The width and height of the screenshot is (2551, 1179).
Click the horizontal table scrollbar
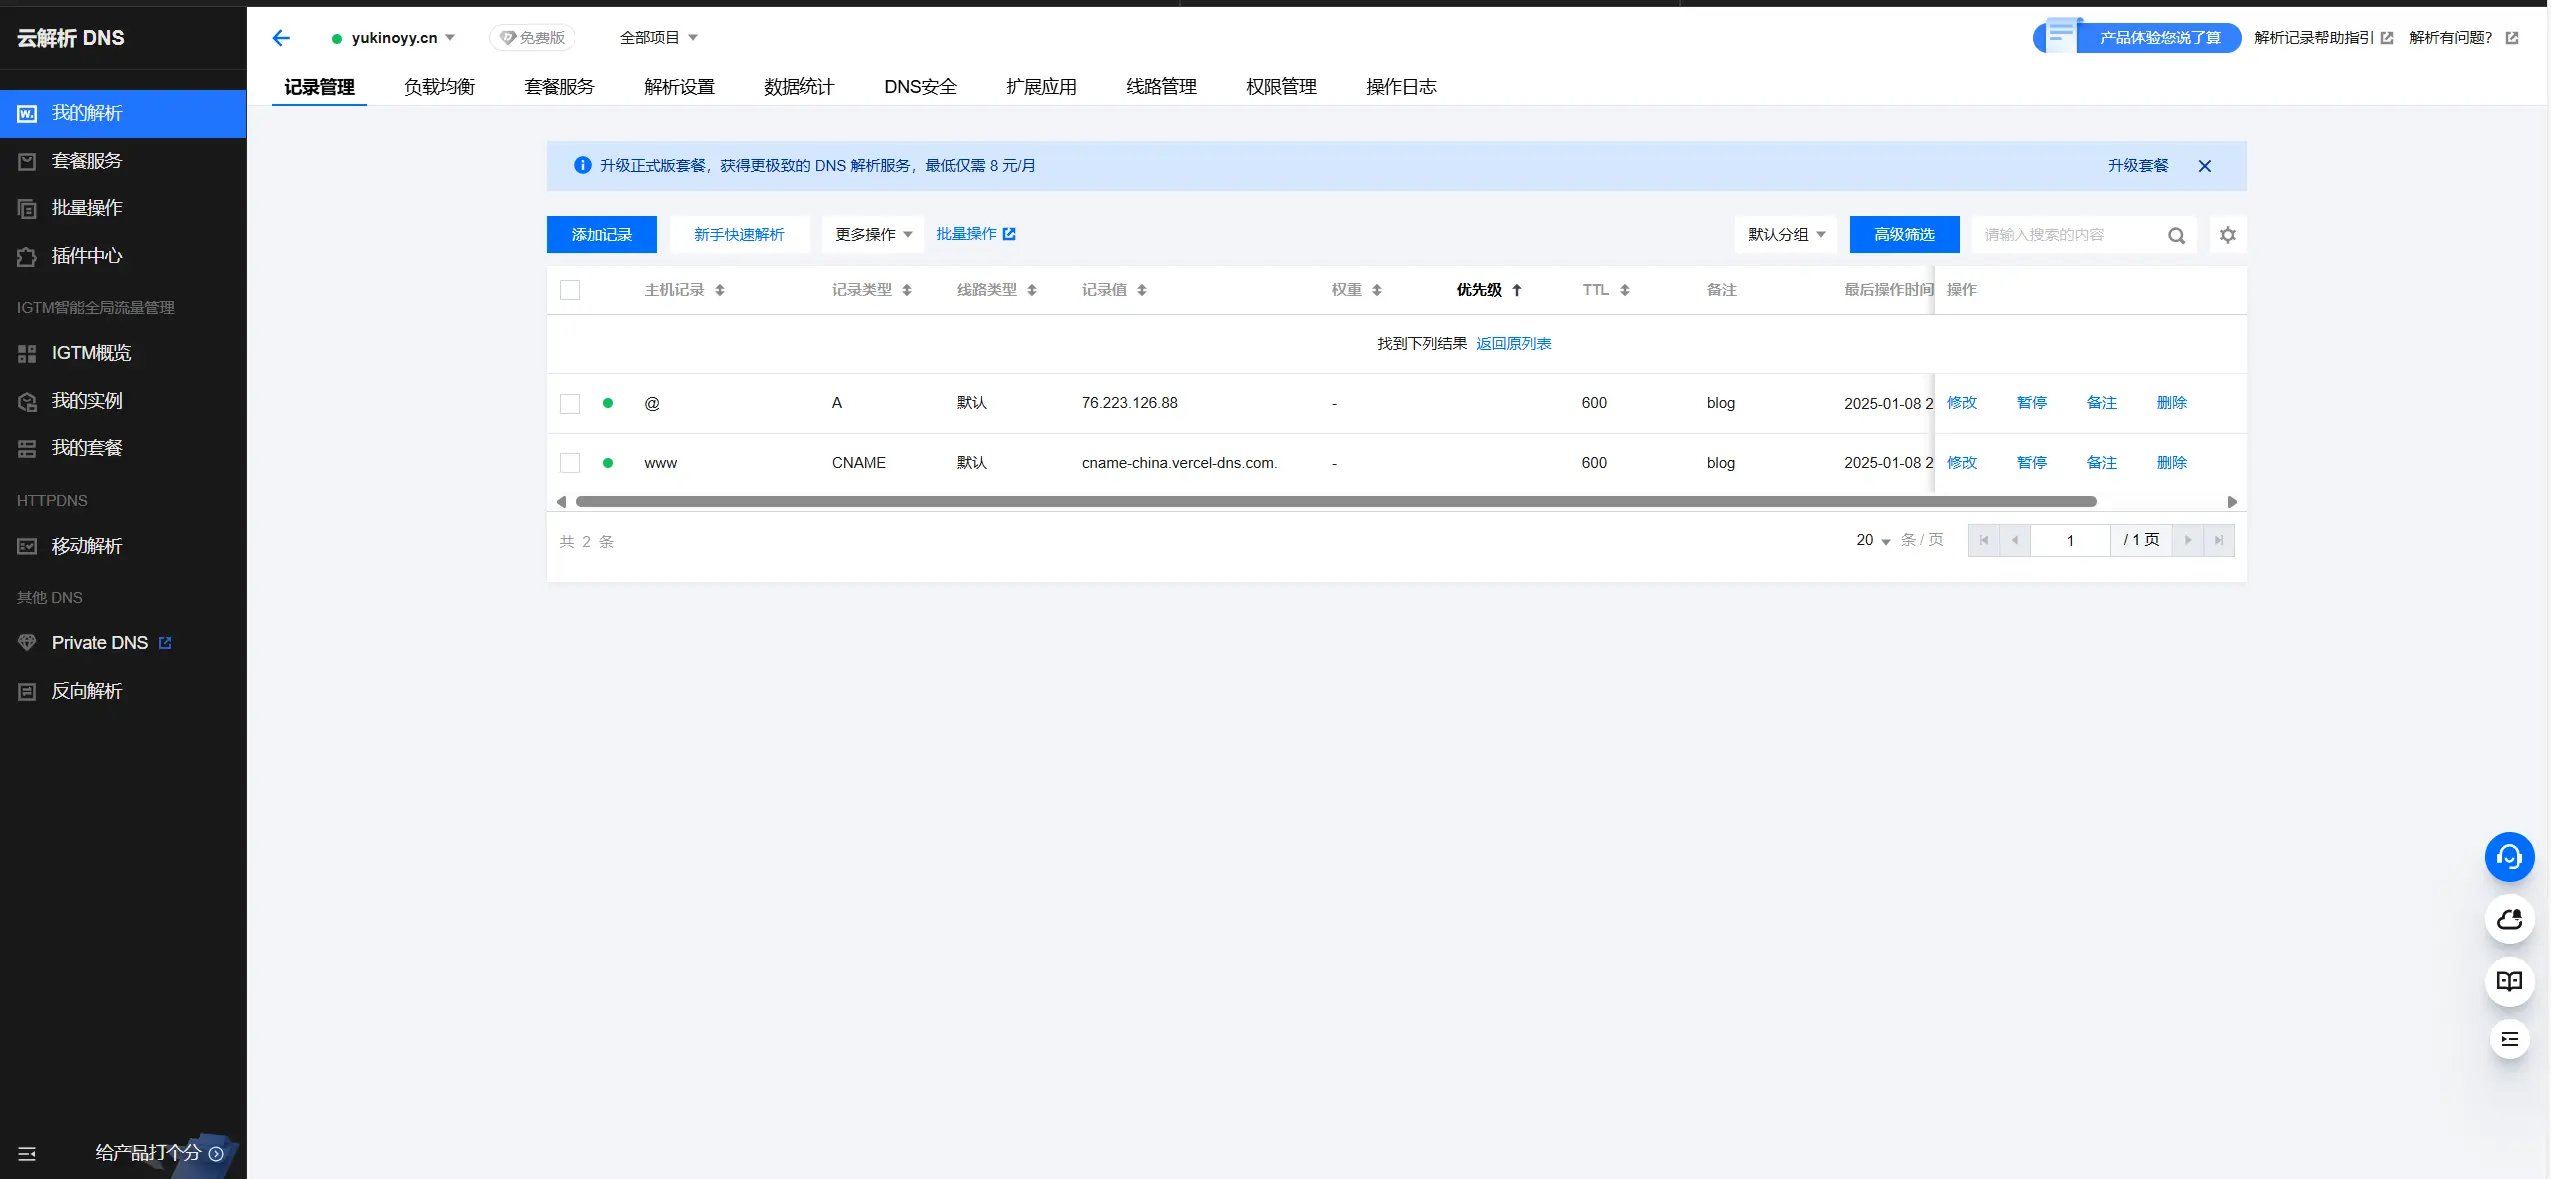[x=1335, y=502]
